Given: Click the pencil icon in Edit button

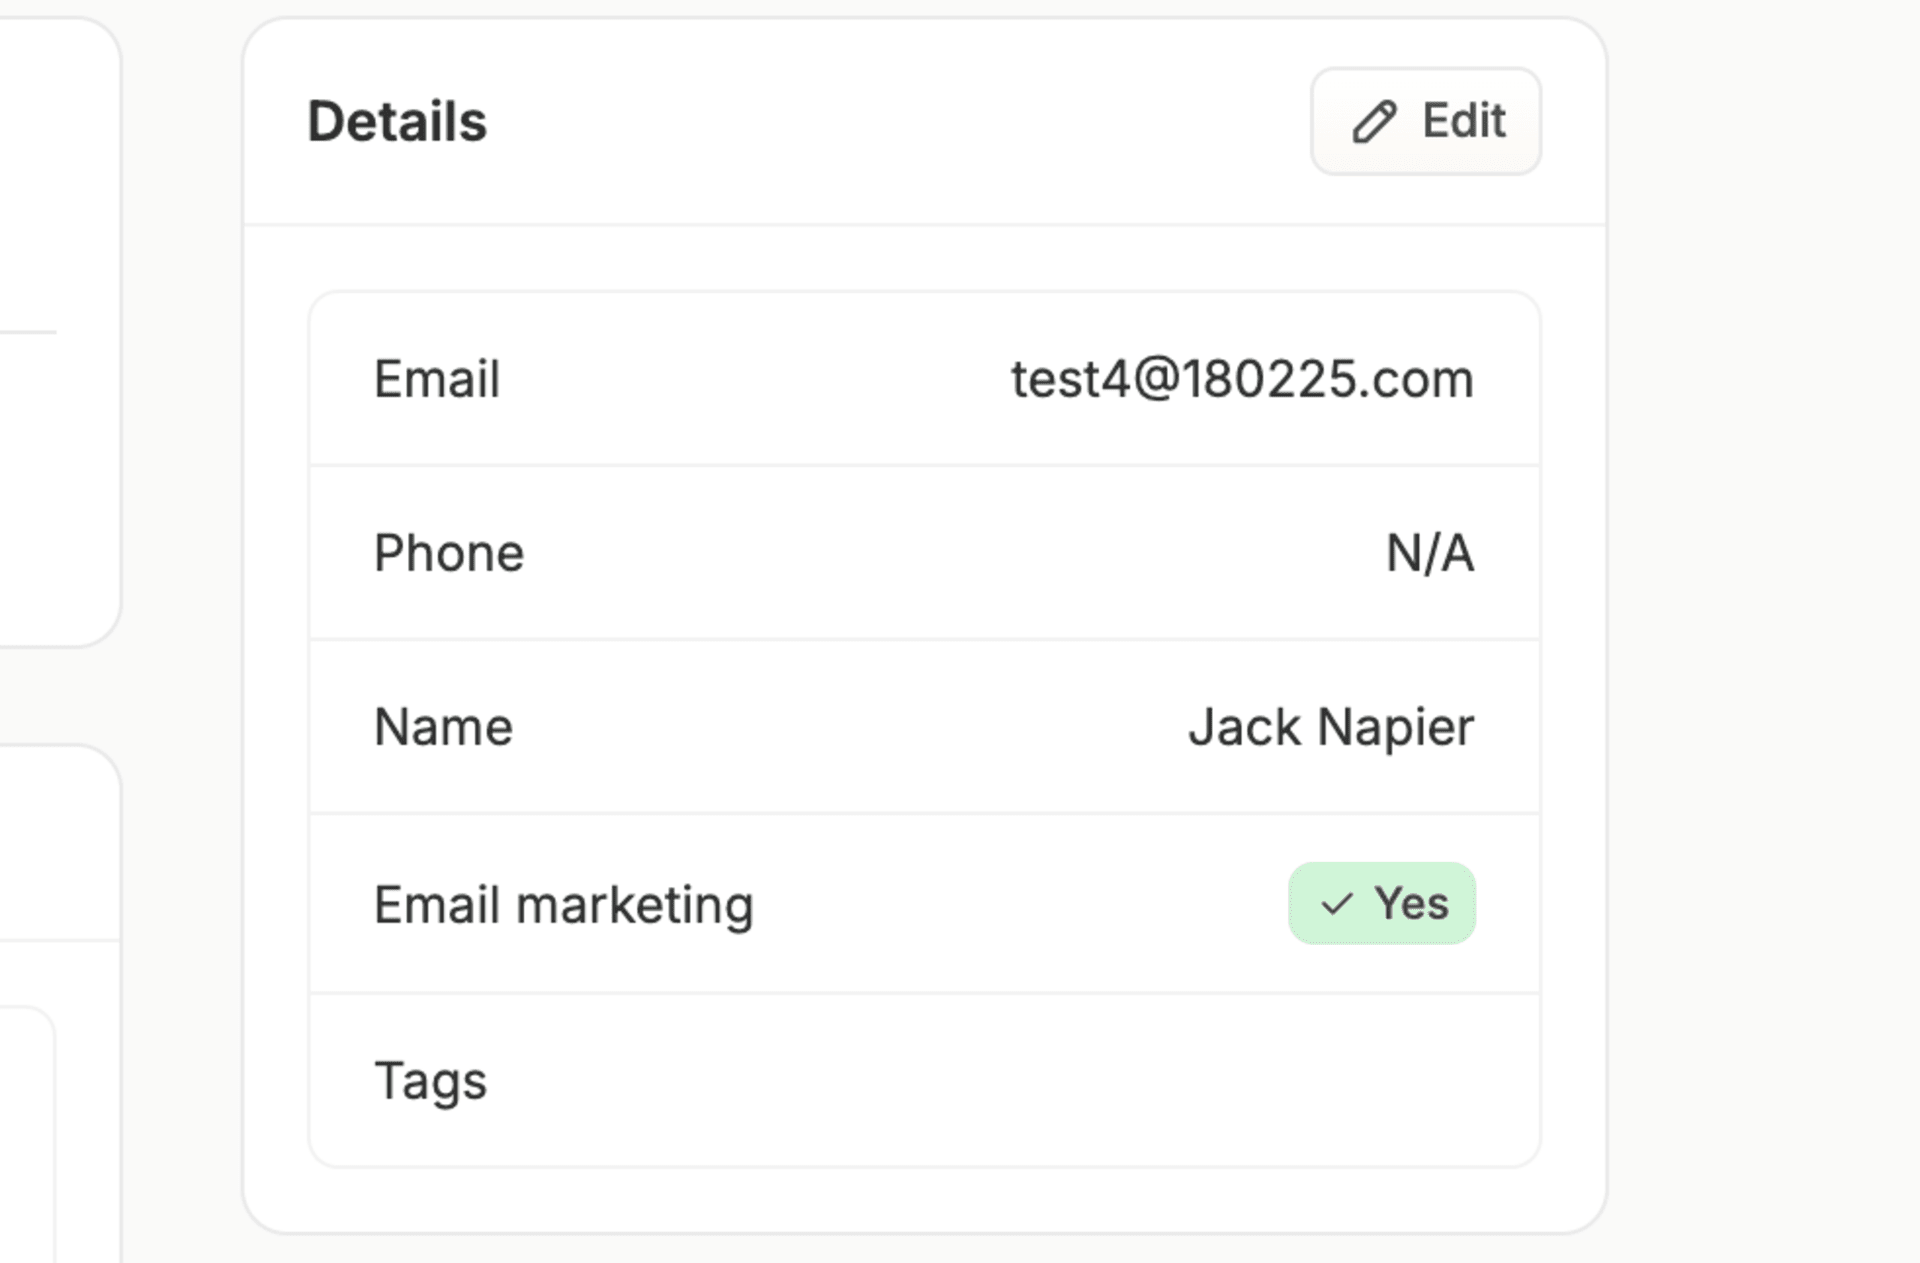Looking at the screenshot, I should [x=1374, y=122].
